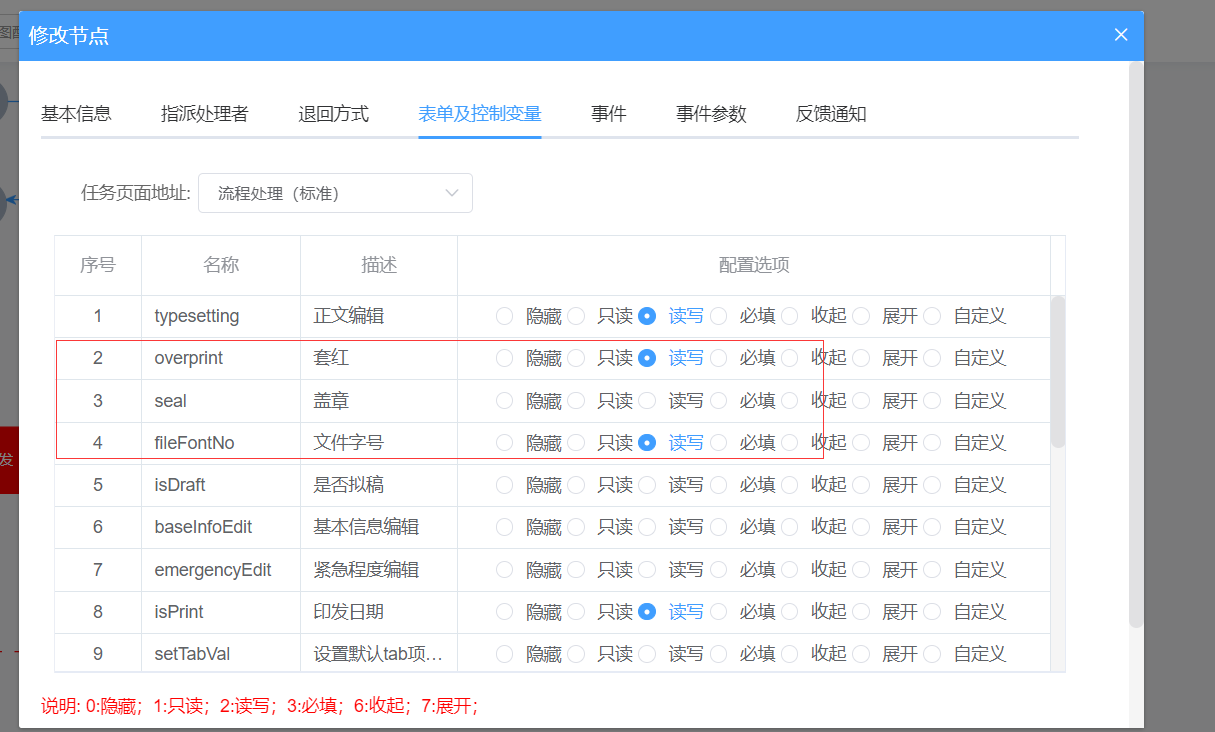The height and width of the screenshot is (732, 1215).
Task: Click the table's vertical scrollbar thumb
Action: (1058, 371)
